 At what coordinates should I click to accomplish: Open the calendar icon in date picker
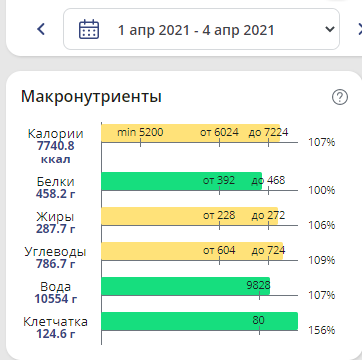tap(89, 29)
